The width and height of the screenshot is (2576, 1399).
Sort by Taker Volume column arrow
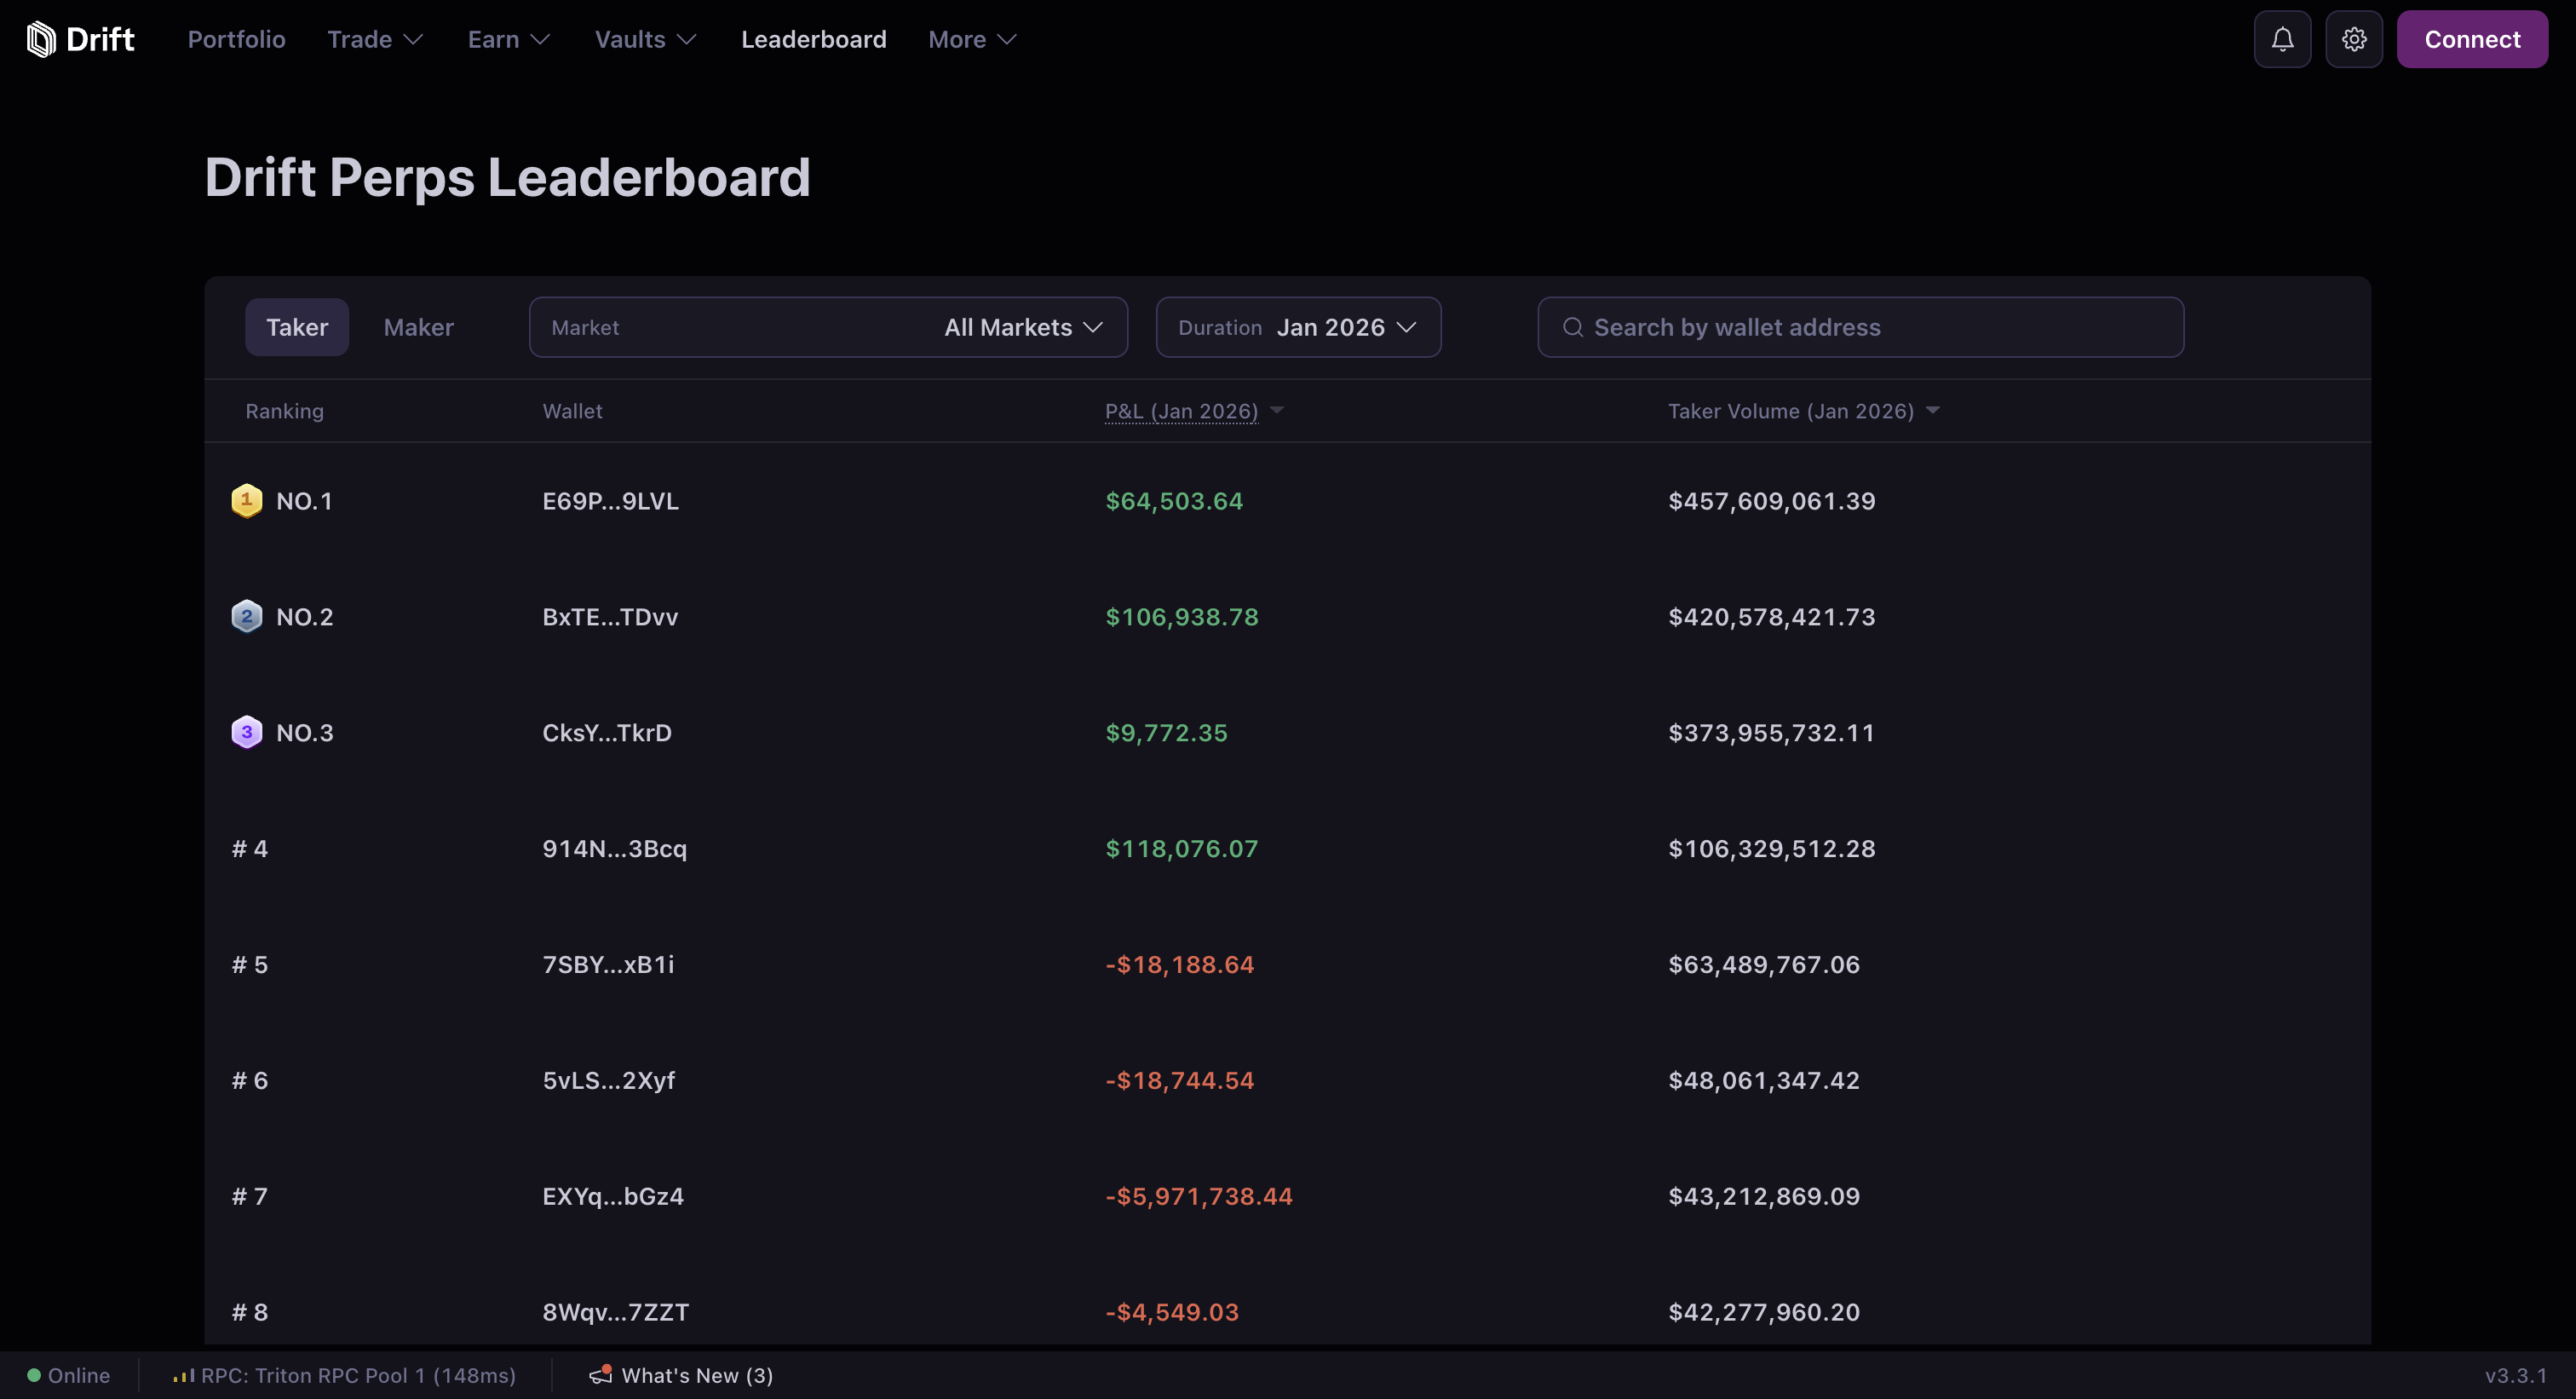click(1932, 410)
